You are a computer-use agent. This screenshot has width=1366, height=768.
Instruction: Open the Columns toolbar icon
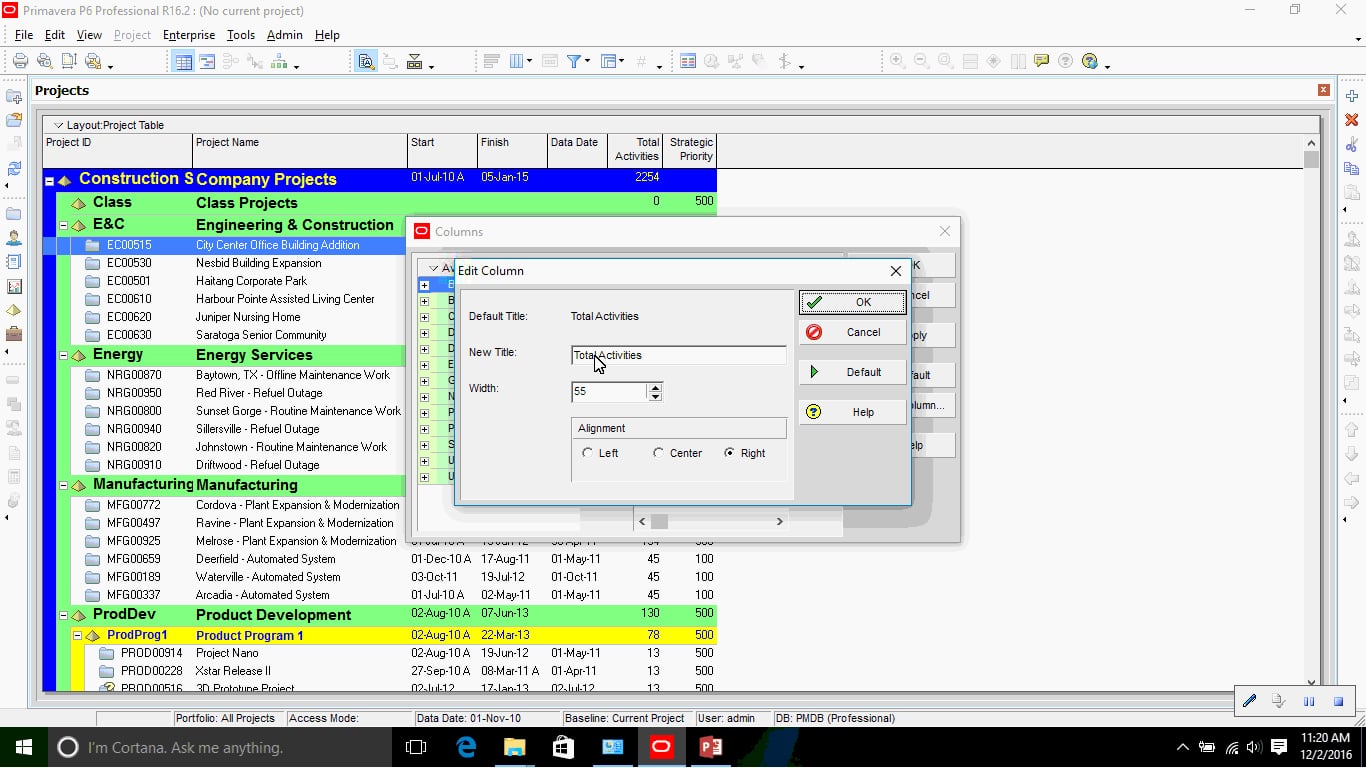point(519,61)
